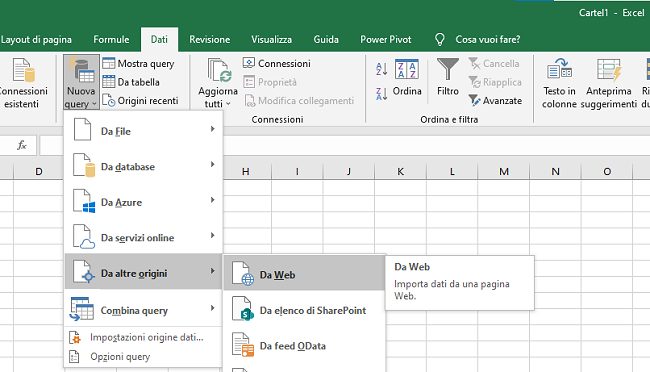
Task: Choose Da Web in the submenu
Action: pos(304,273)
